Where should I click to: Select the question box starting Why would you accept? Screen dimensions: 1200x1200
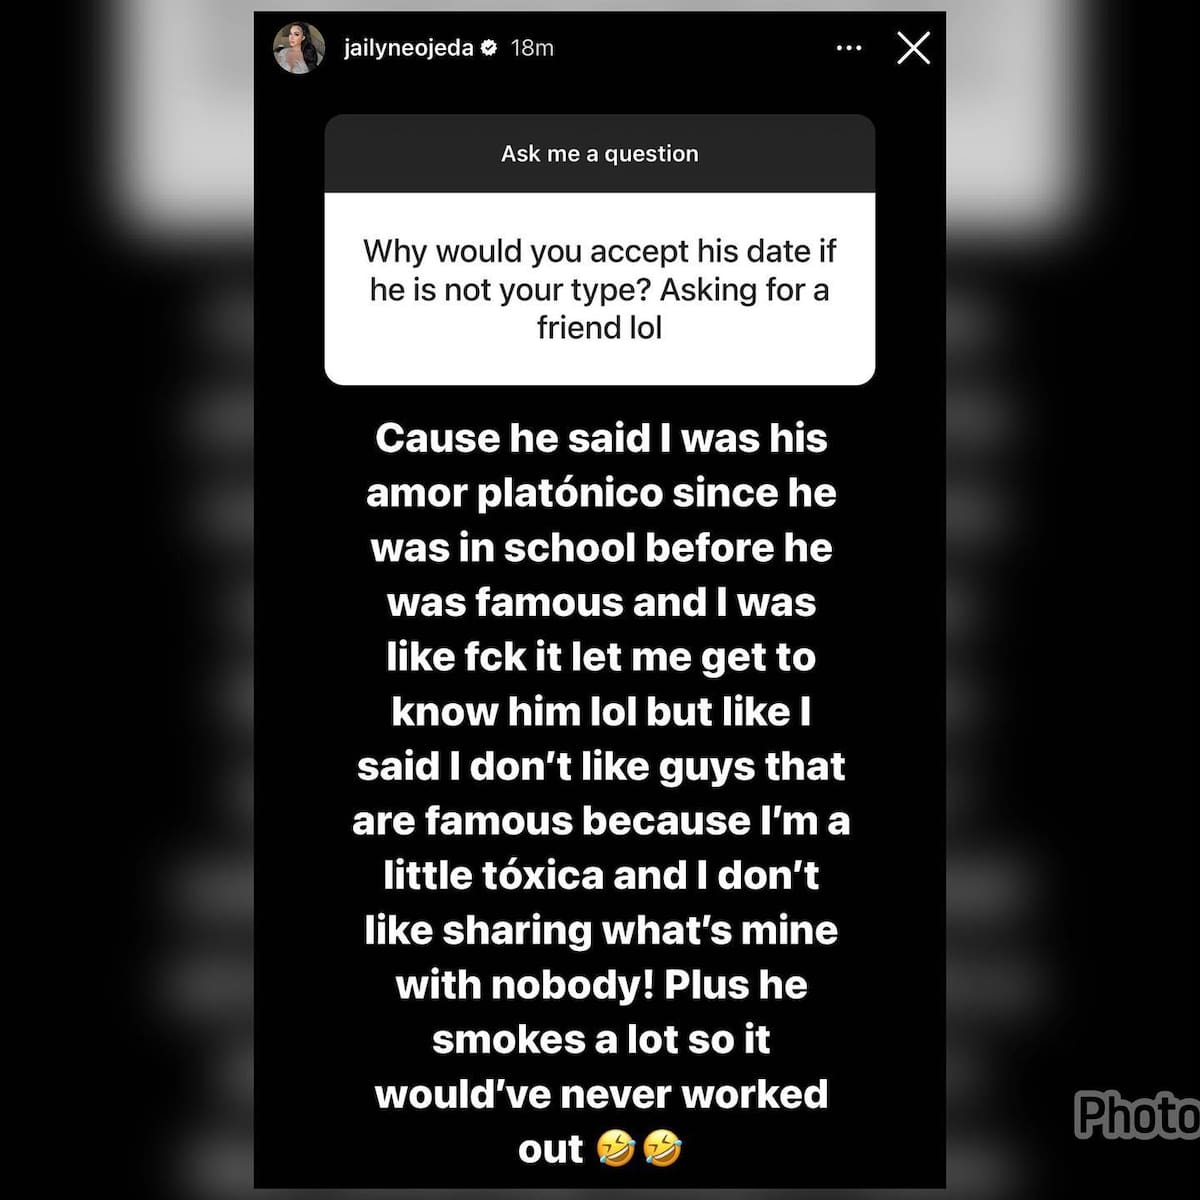(x=600, y=288)
